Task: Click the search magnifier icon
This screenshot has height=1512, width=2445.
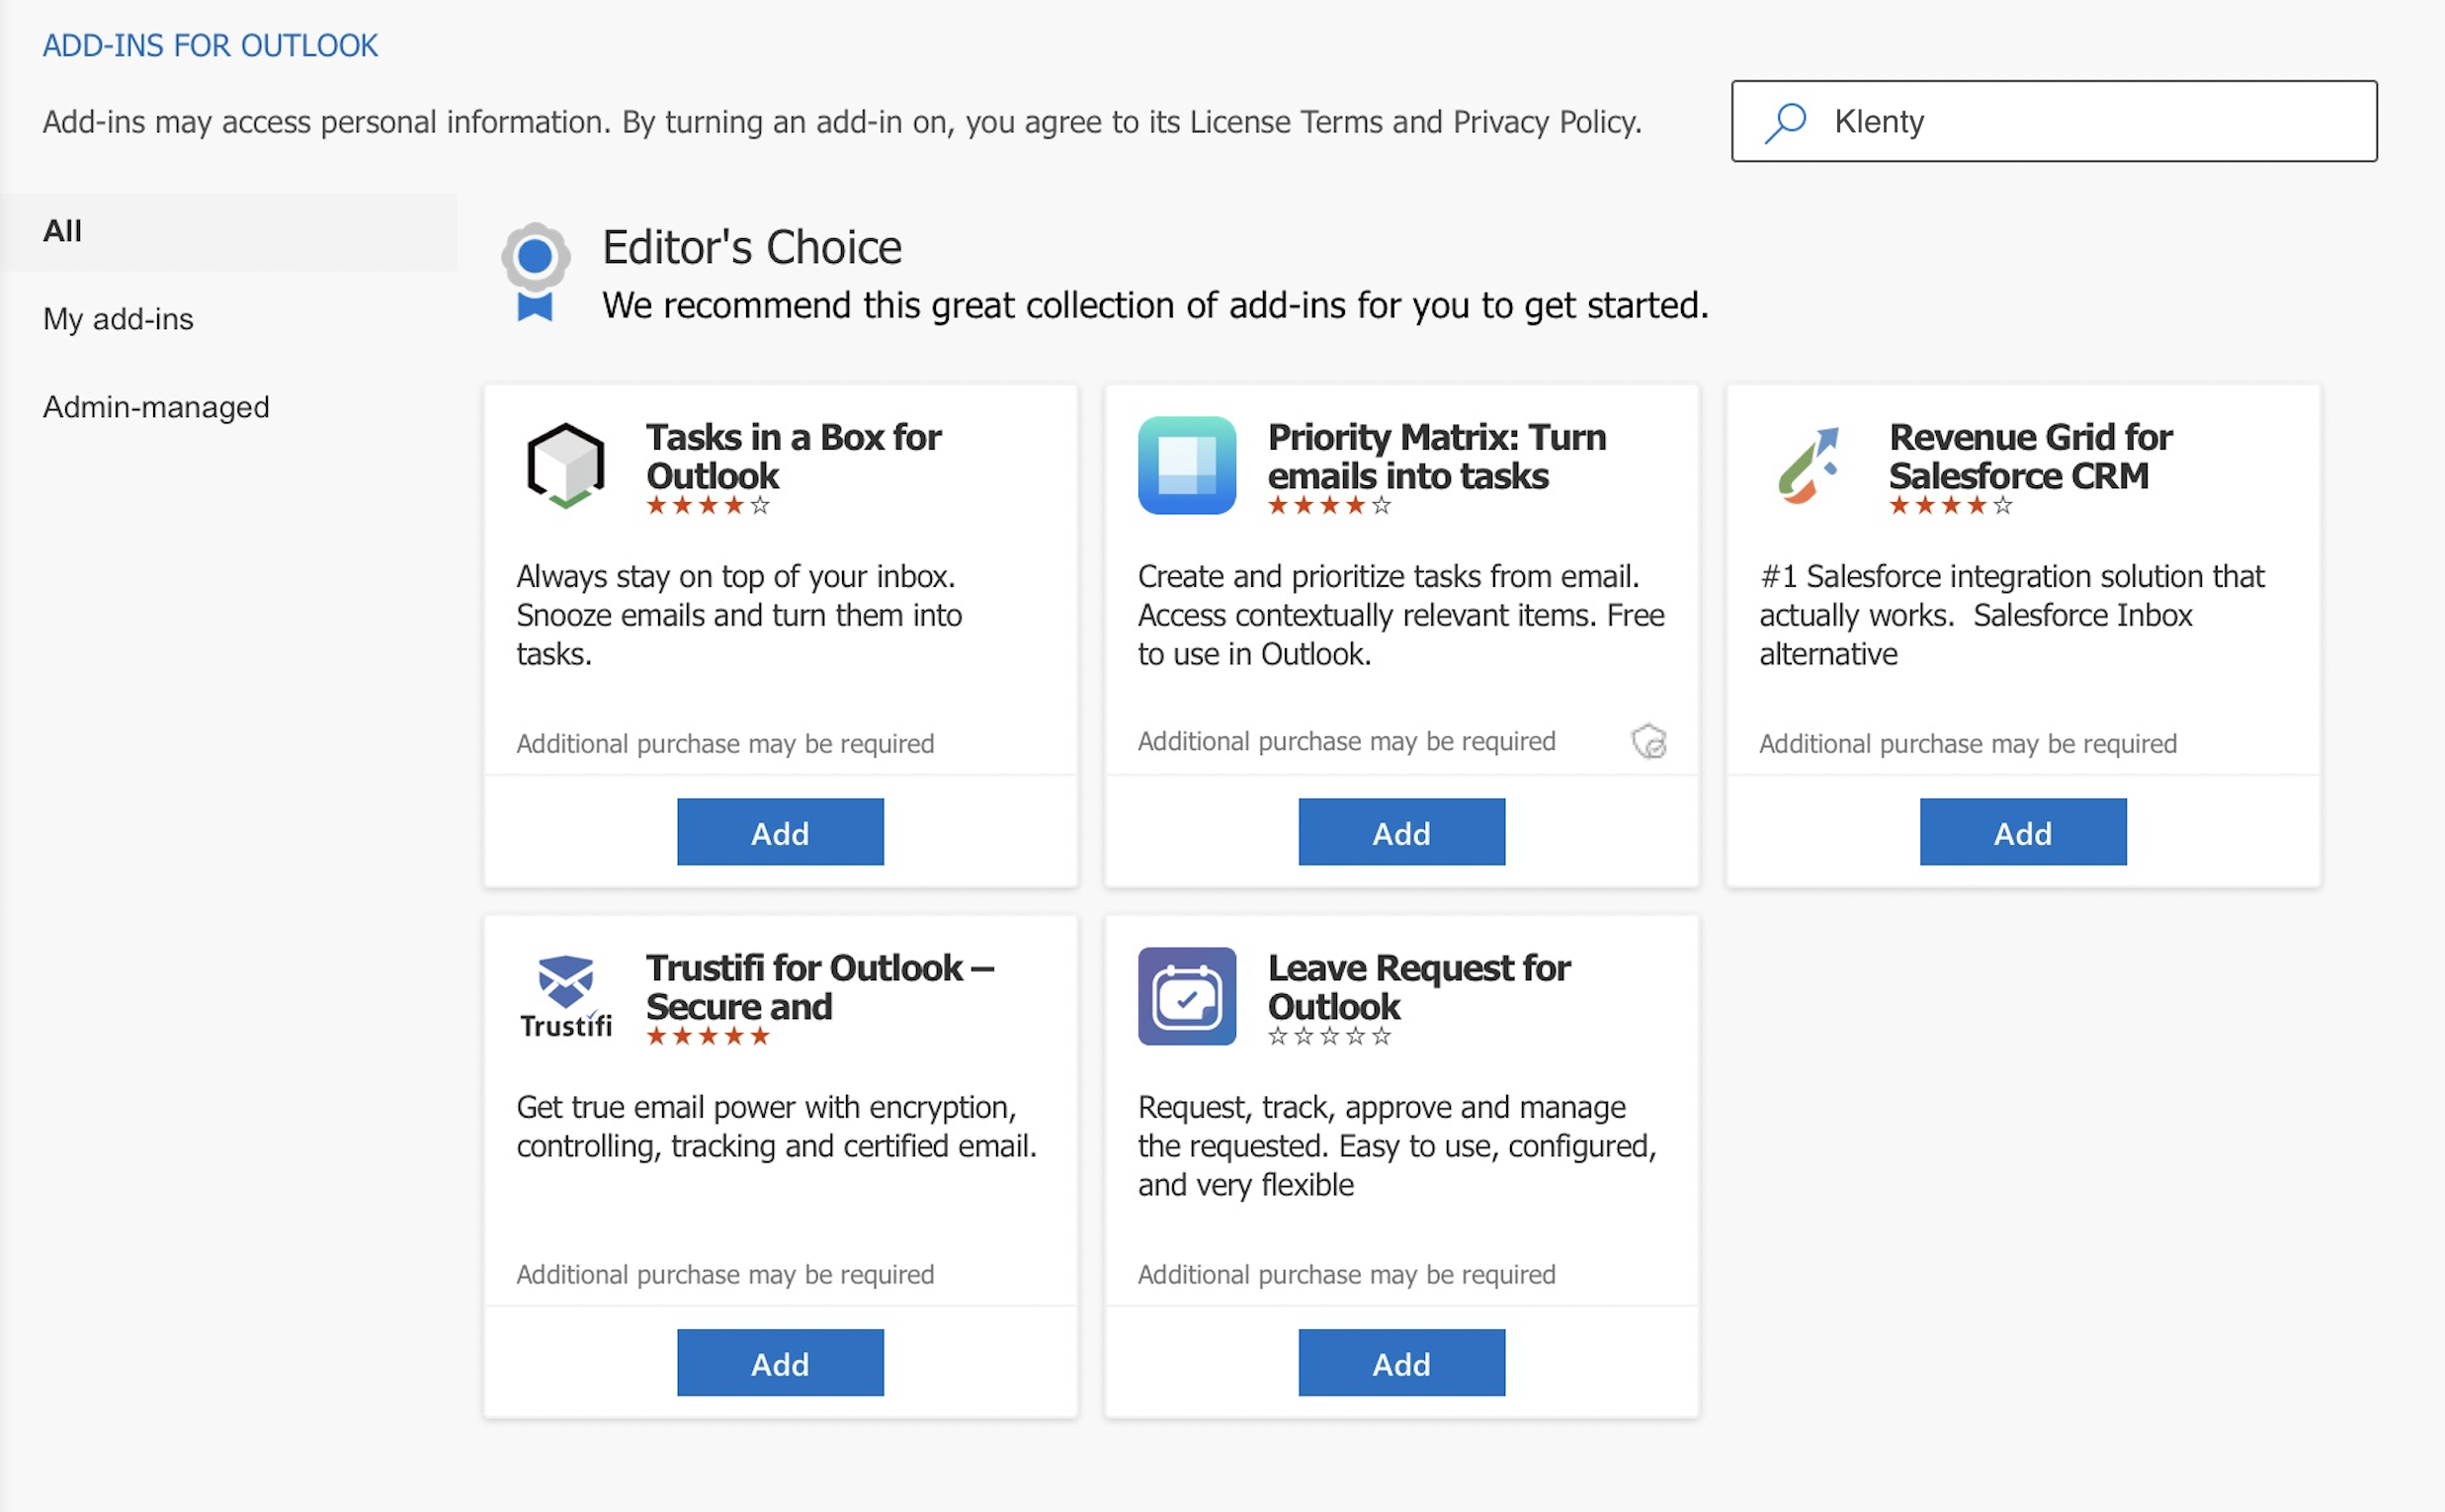Action: point(1785,122)
